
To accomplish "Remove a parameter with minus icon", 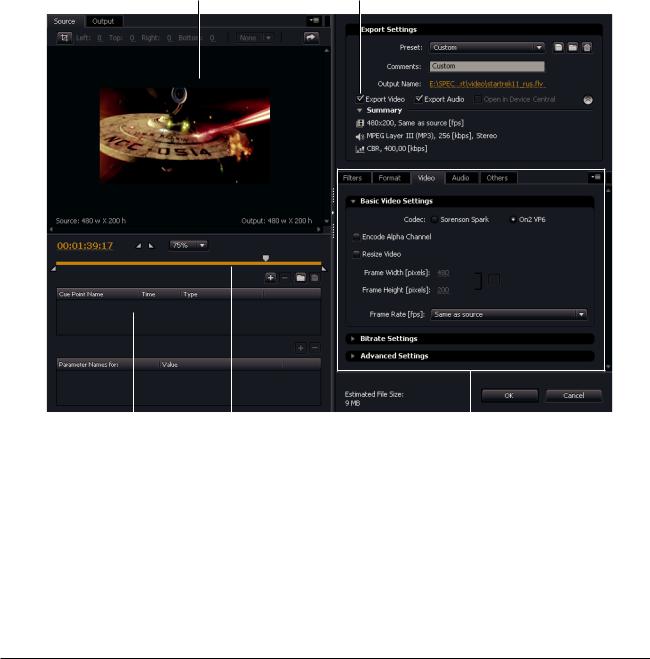I will pyautogui.click(x=315, y=348).
